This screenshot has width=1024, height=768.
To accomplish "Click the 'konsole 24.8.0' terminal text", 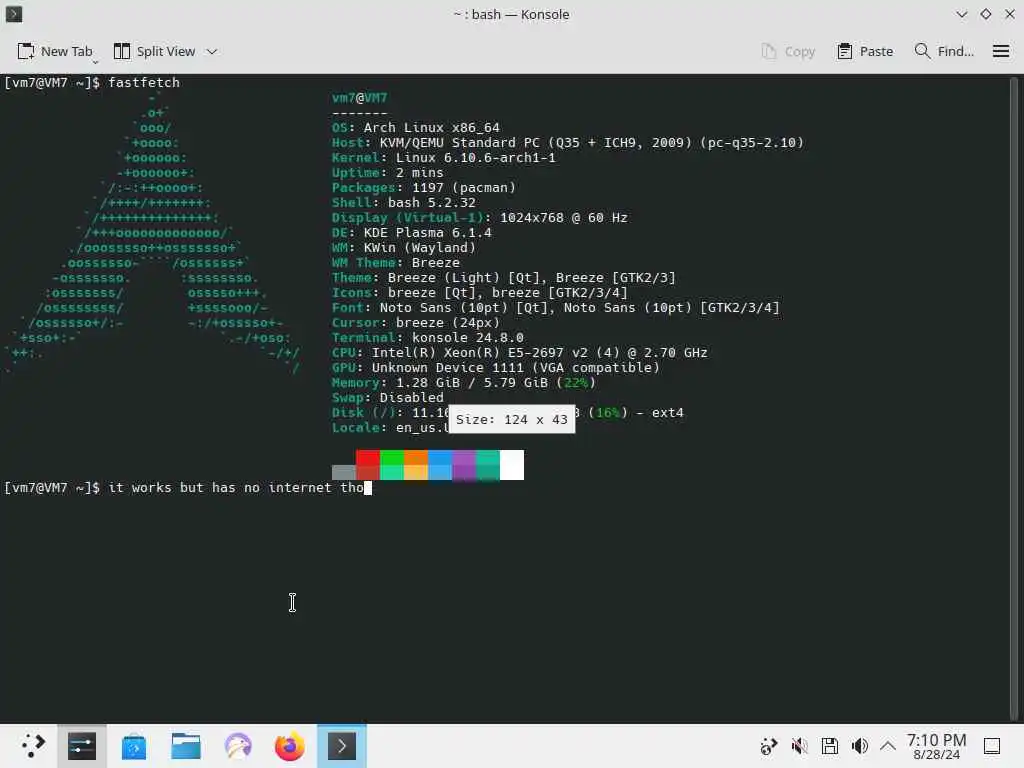I will tap(468, 338).
